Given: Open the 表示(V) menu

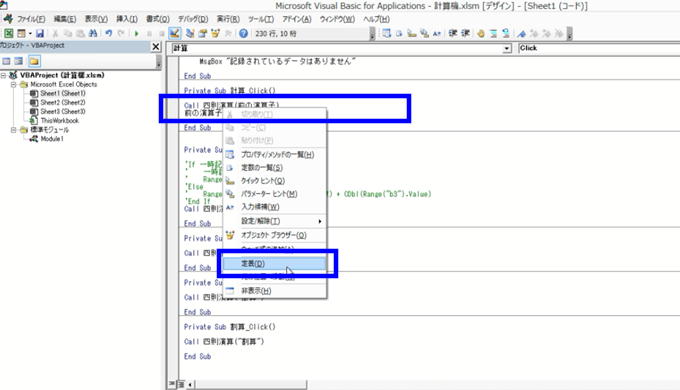Looking at the screenshot, I should tap(96, 19).
